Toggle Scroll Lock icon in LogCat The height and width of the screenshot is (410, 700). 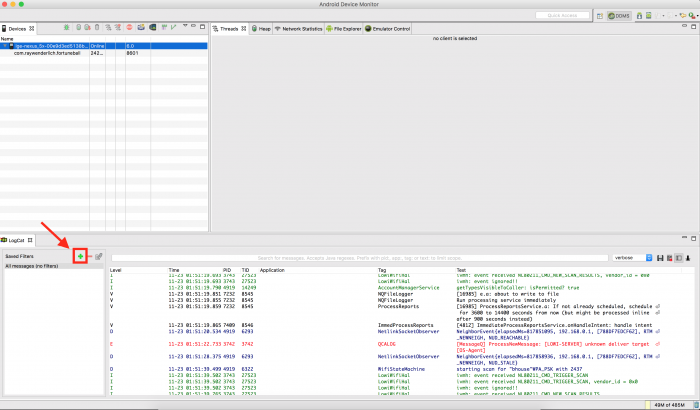click(x=688, y=258)
